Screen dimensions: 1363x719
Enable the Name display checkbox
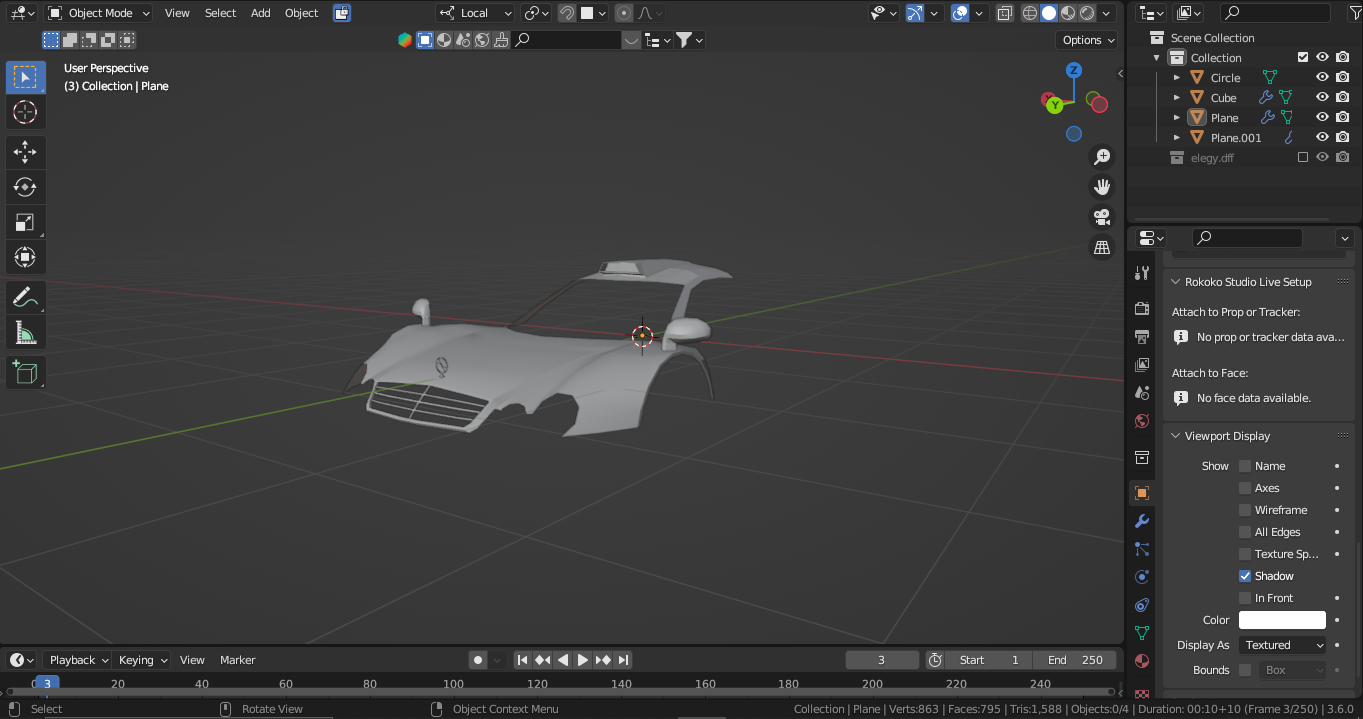(x=1245, y=466)
